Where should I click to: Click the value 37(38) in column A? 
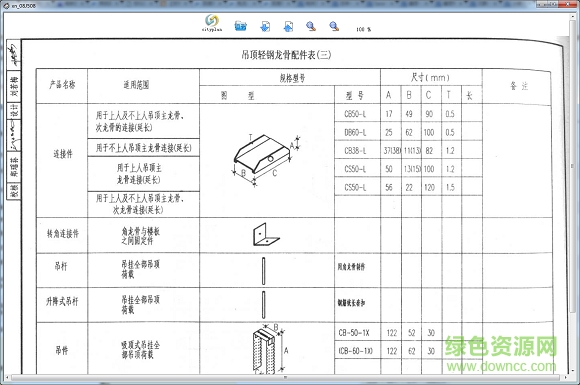click(391, 151)
